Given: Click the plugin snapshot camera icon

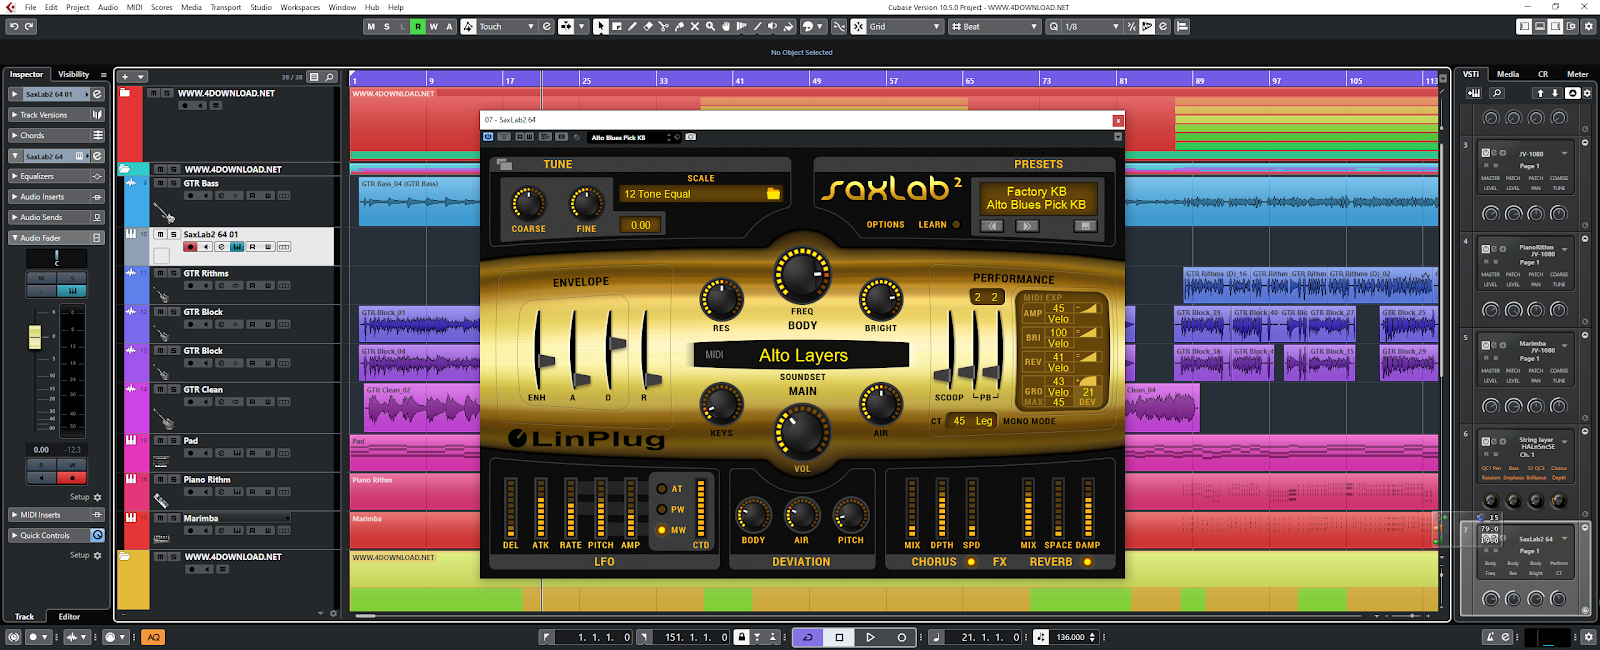Looking at the screenshot, I should 690,137.
